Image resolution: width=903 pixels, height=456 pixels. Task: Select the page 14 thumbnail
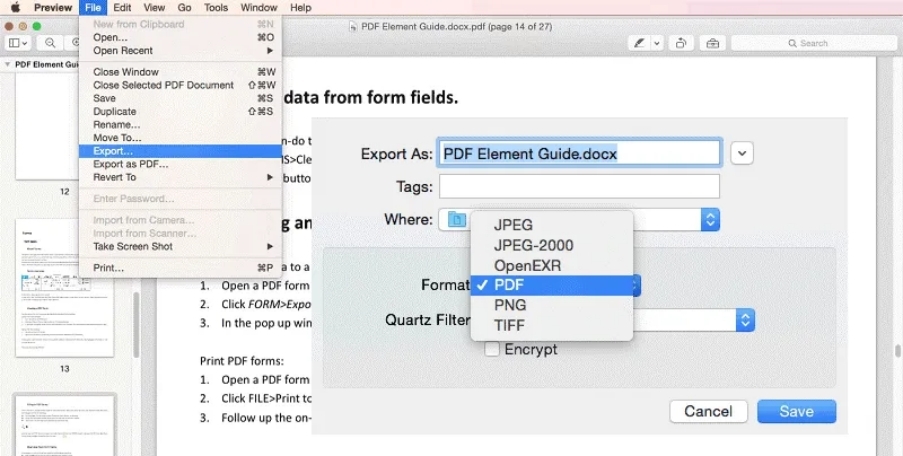point(64,425)
